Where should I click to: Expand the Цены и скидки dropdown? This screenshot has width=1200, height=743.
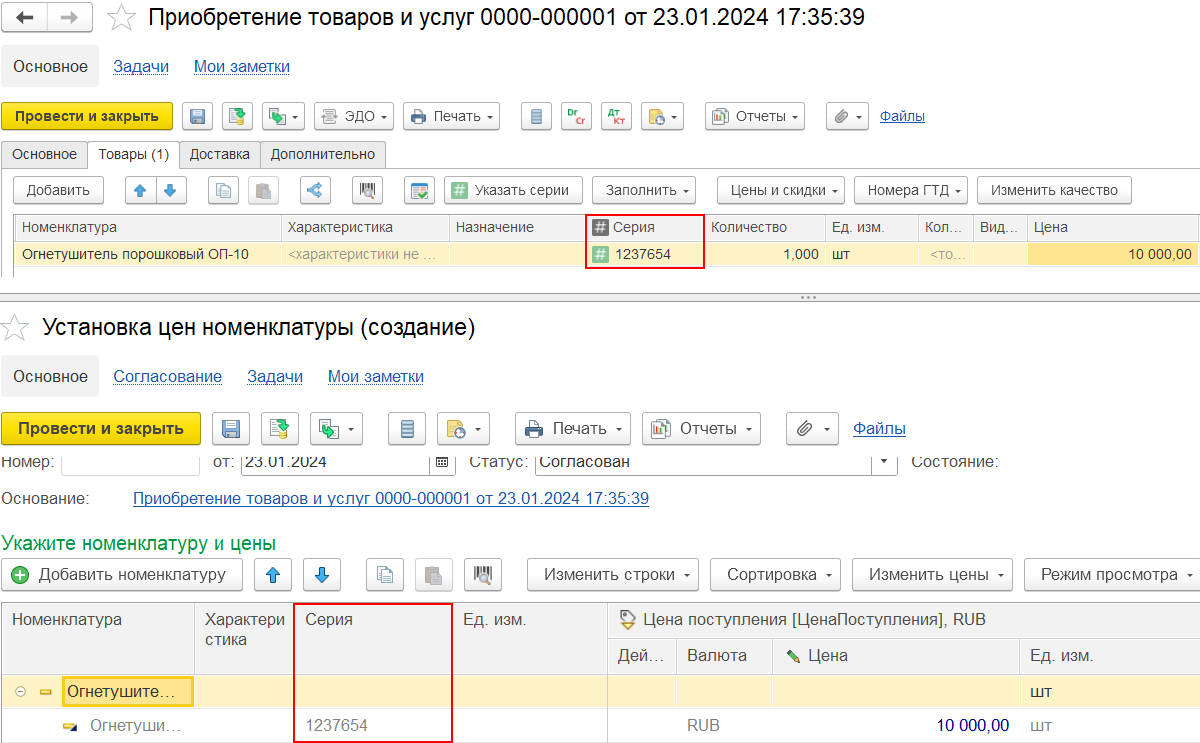pos(781,190)
